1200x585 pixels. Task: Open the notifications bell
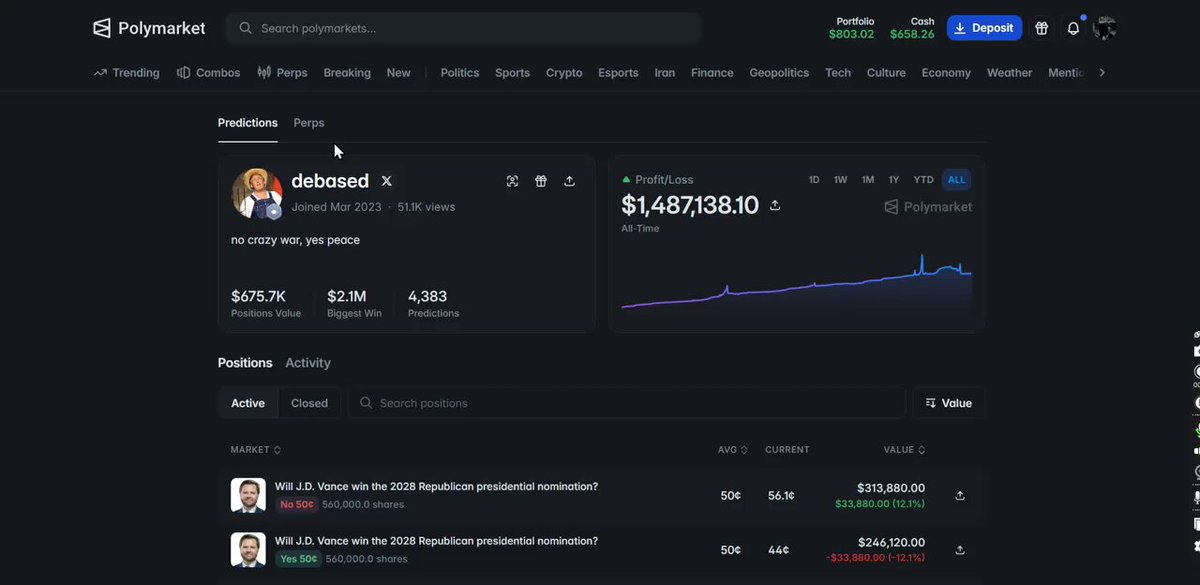point(1073,28)
